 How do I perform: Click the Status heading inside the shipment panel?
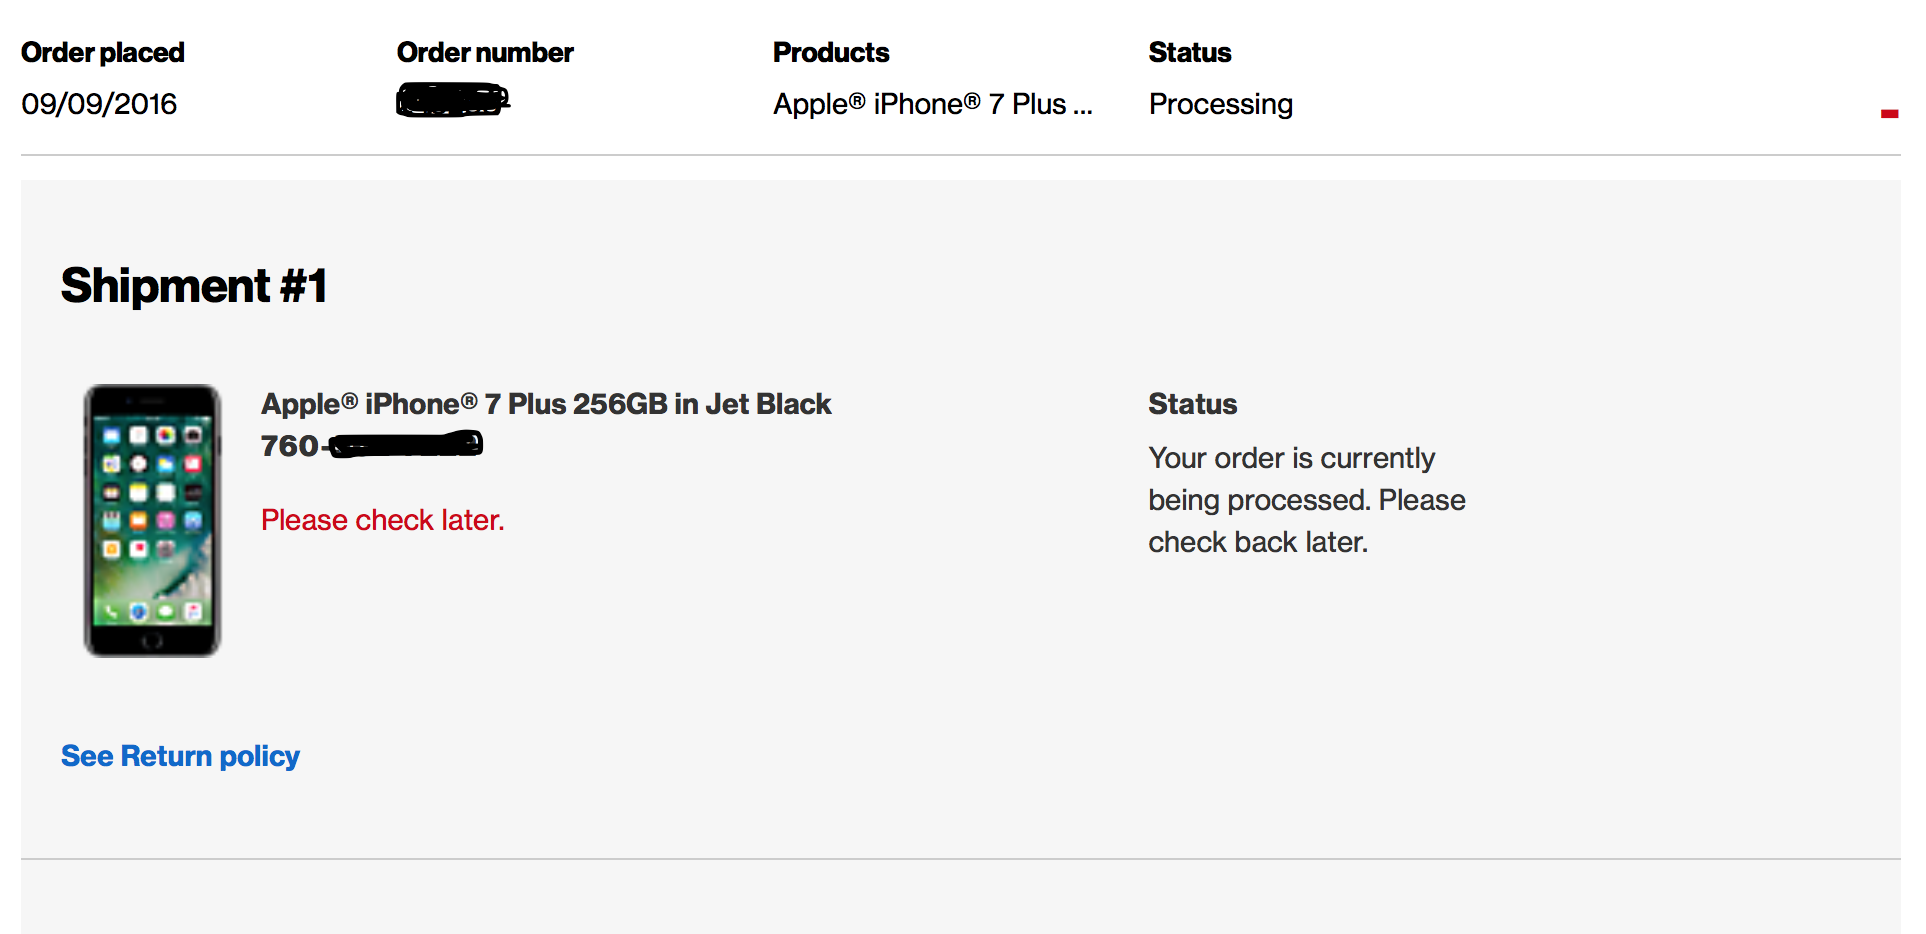coord(1193,404)
